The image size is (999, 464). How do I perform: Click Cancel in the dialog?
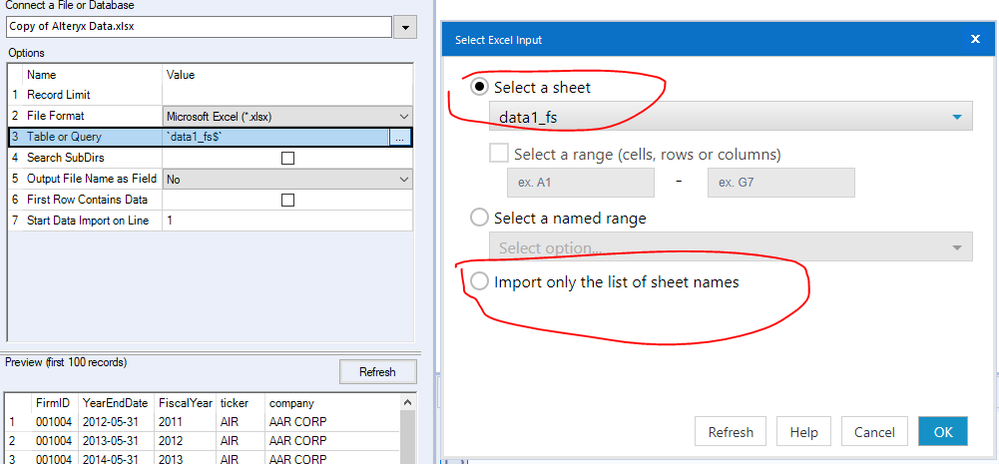[874, 432]
